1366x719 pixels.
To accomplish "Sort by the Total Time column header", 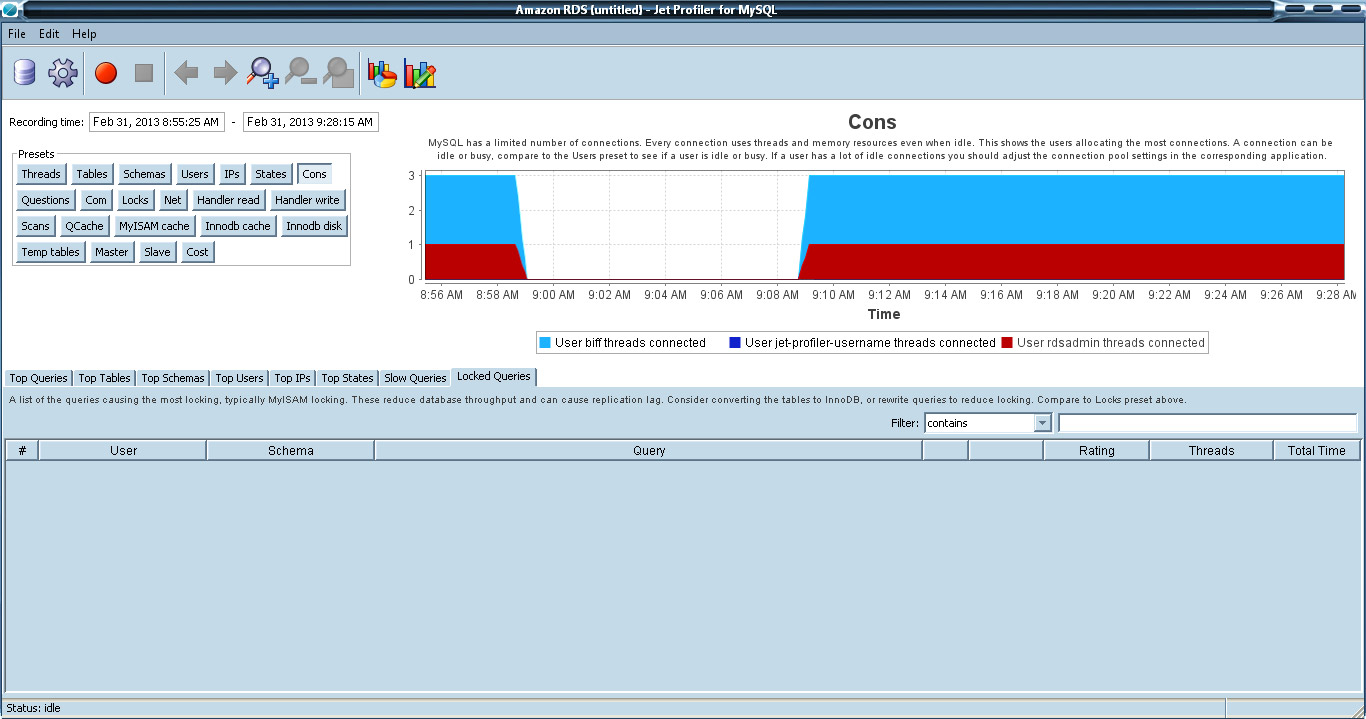I will coord(1317,451).
